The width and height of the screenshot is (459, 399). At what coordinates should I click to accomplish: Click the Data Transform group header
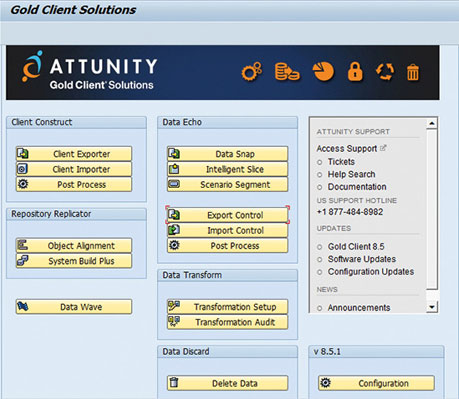227,275
